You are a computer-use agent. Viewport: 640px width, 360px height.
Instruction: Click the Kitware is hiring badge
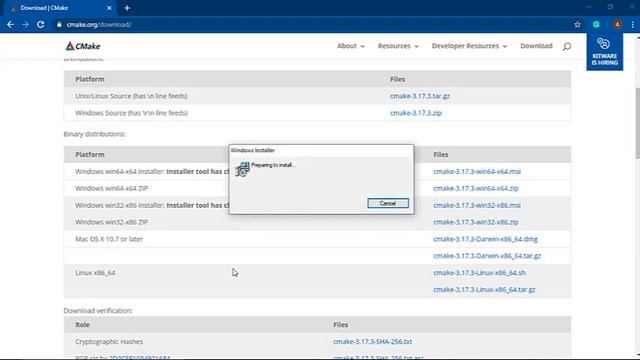click(x=604, y=52)
